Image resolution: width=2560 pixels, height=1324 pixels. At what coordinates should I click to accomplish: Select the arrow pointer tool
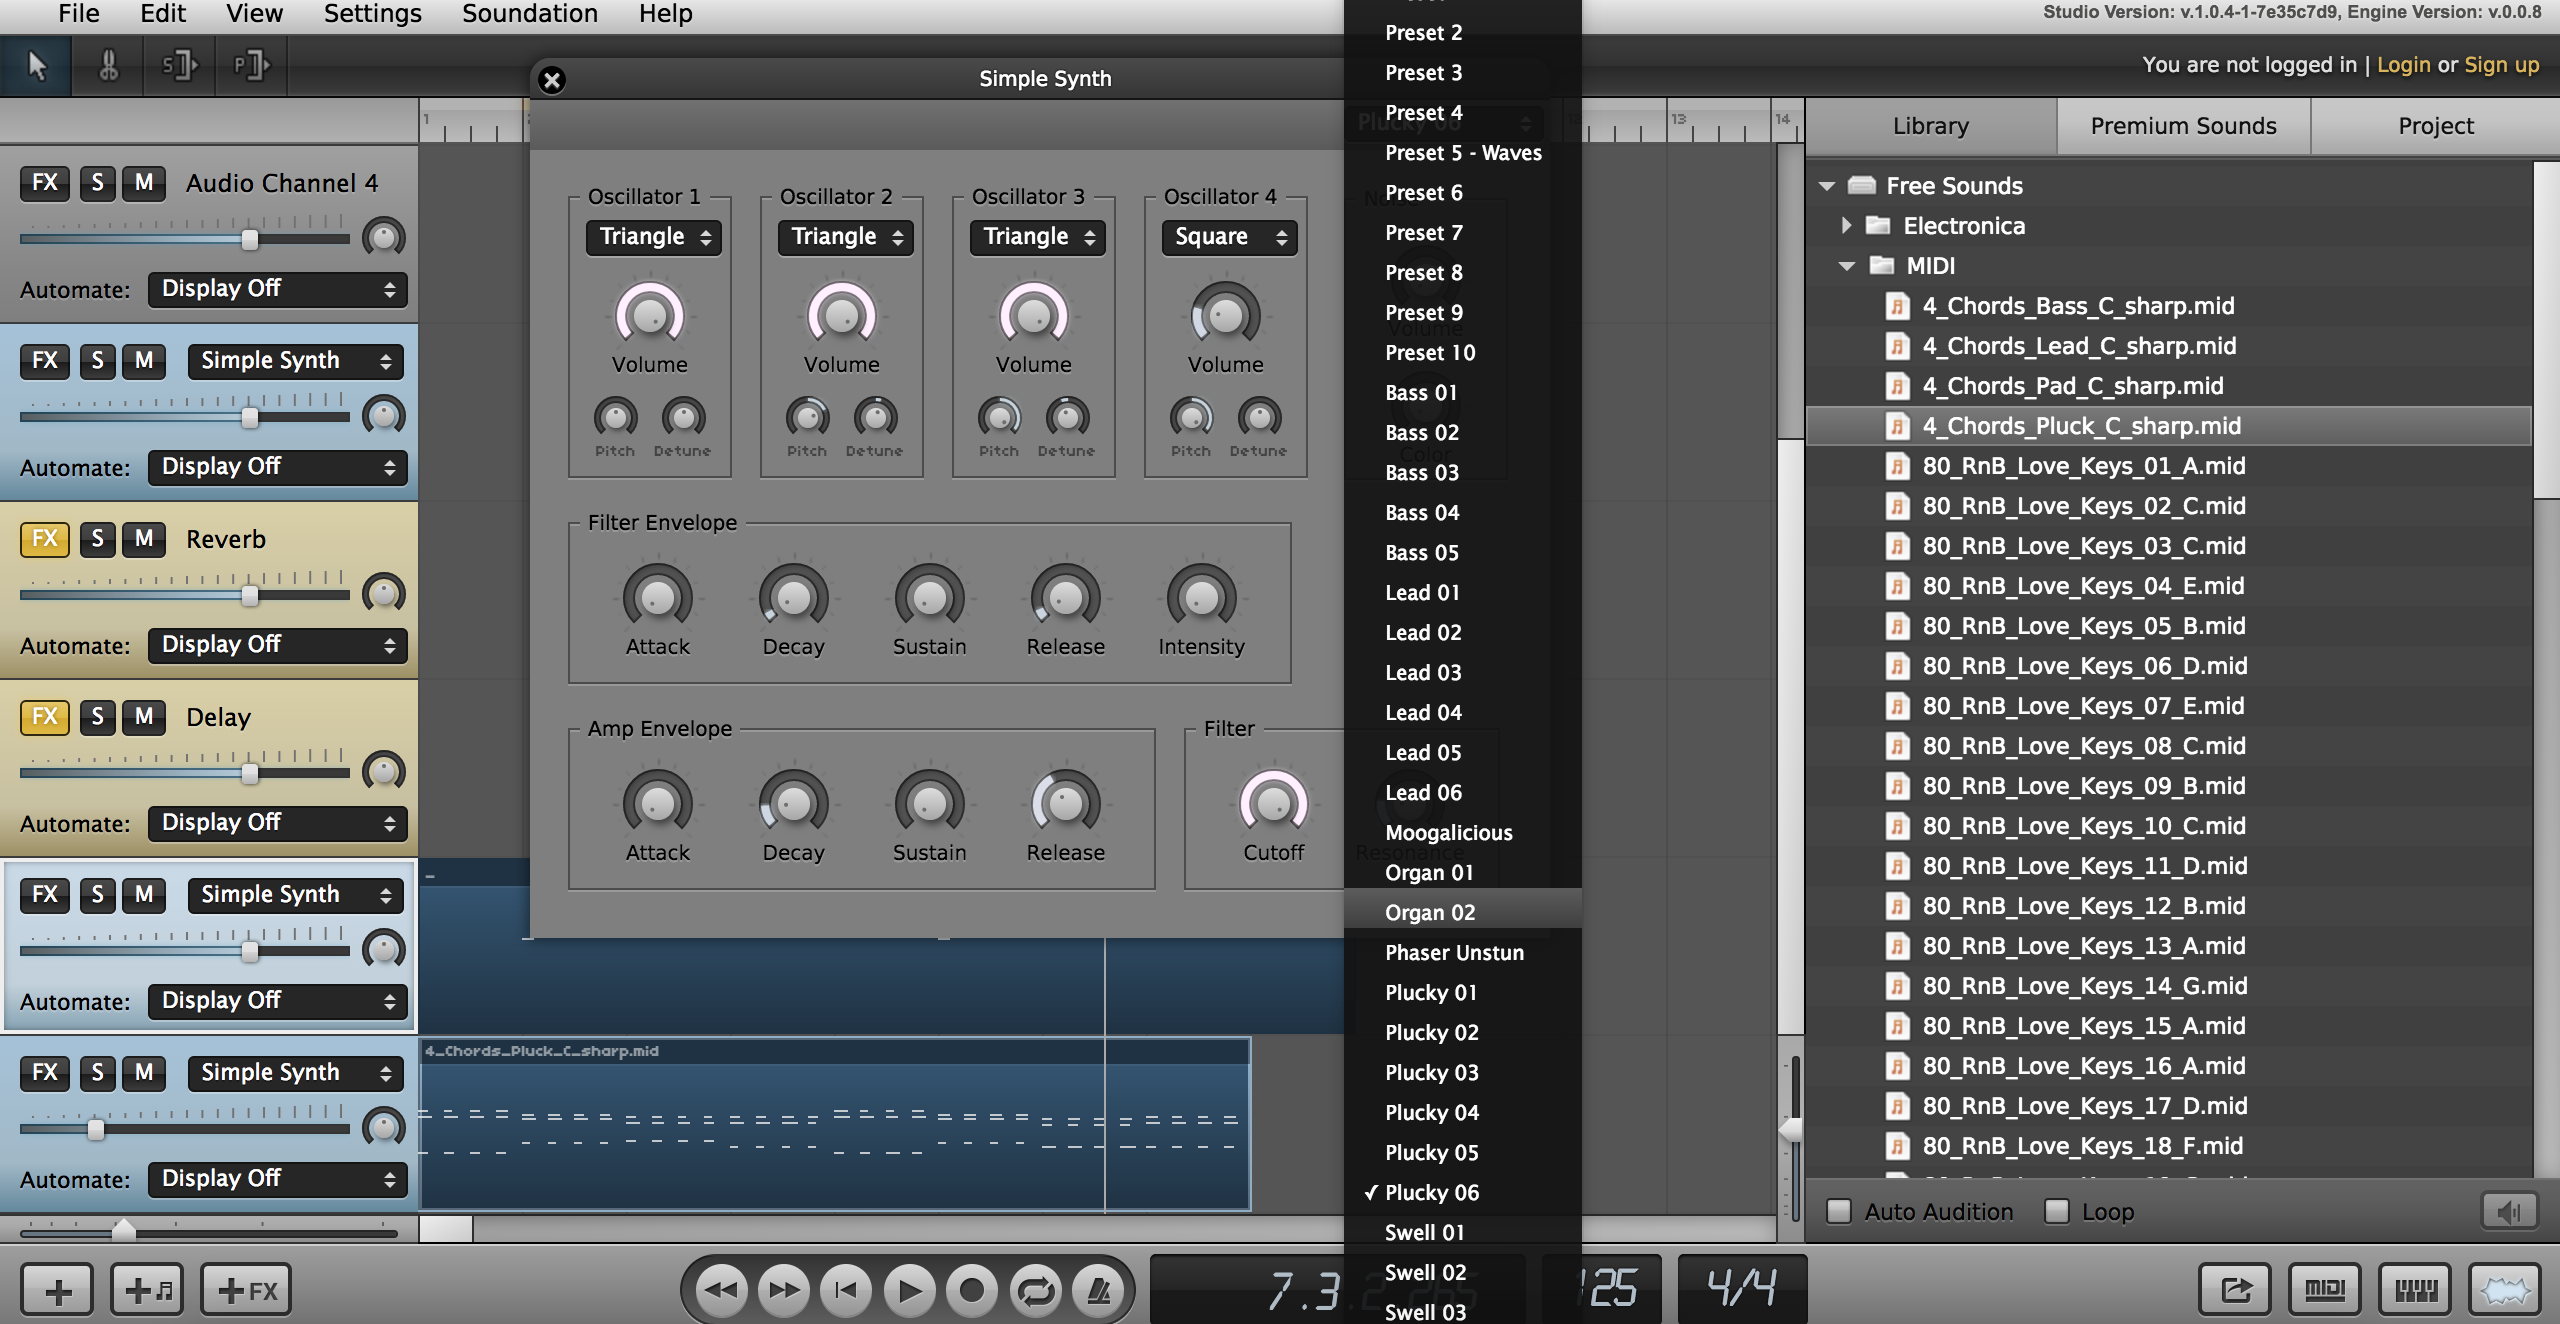tap(37, 66)
